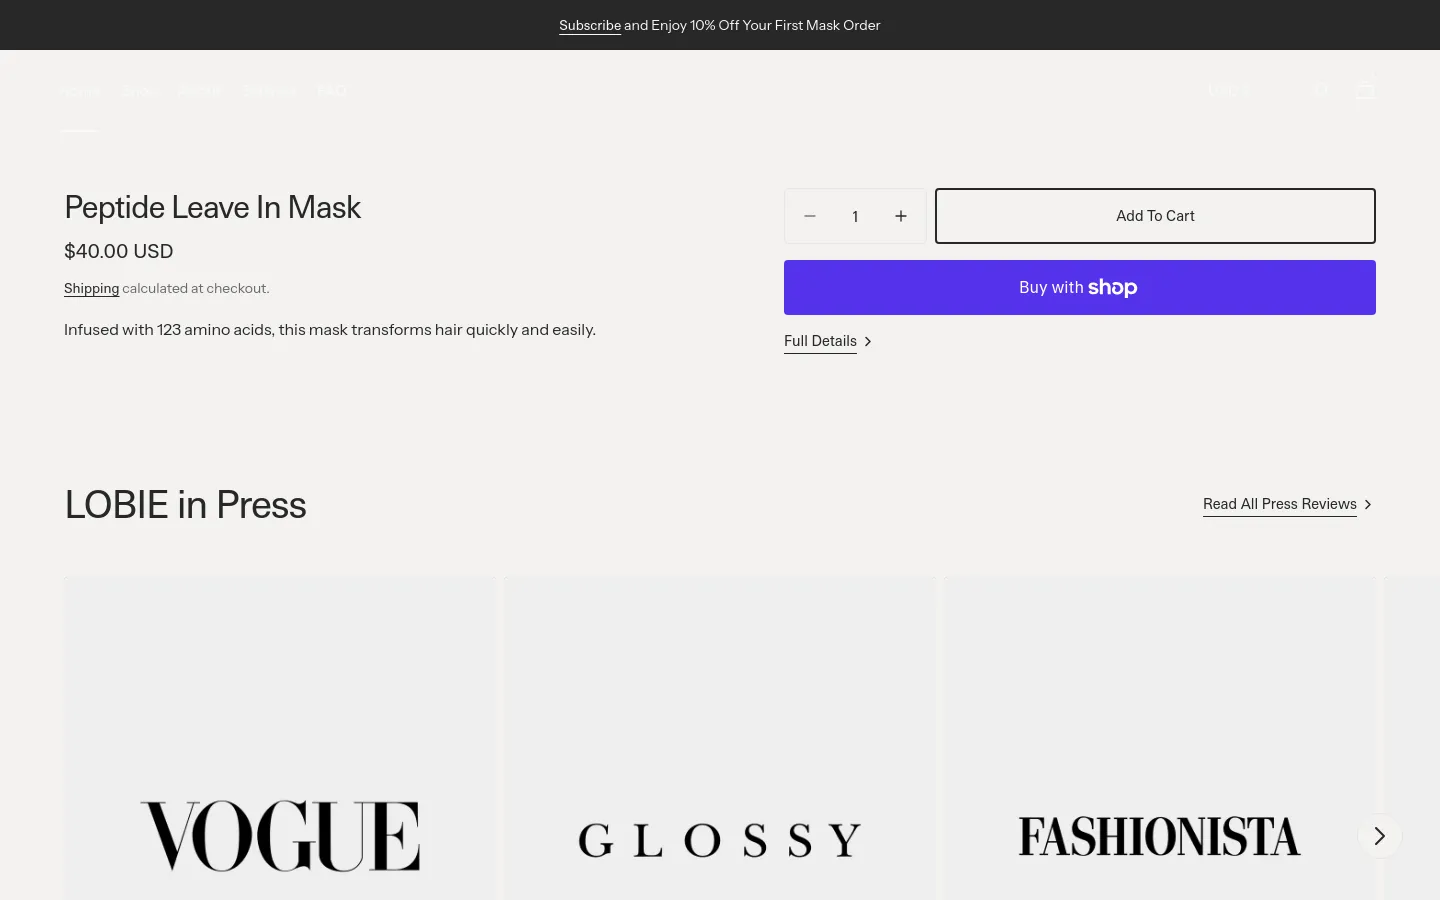Click Buy with Shop button
The width and height of the screenshot is (1440, 900).
[1080, 288]
